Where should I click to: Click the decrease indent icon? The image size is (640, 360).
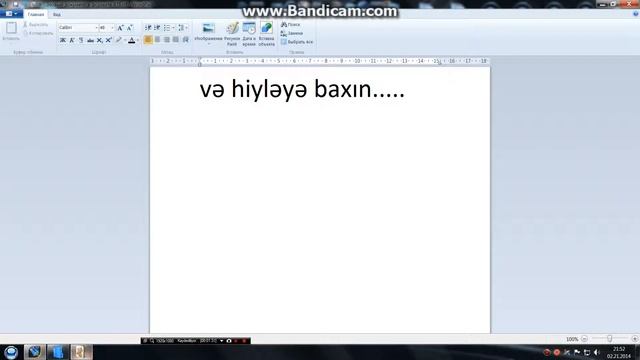coord(148,28)
